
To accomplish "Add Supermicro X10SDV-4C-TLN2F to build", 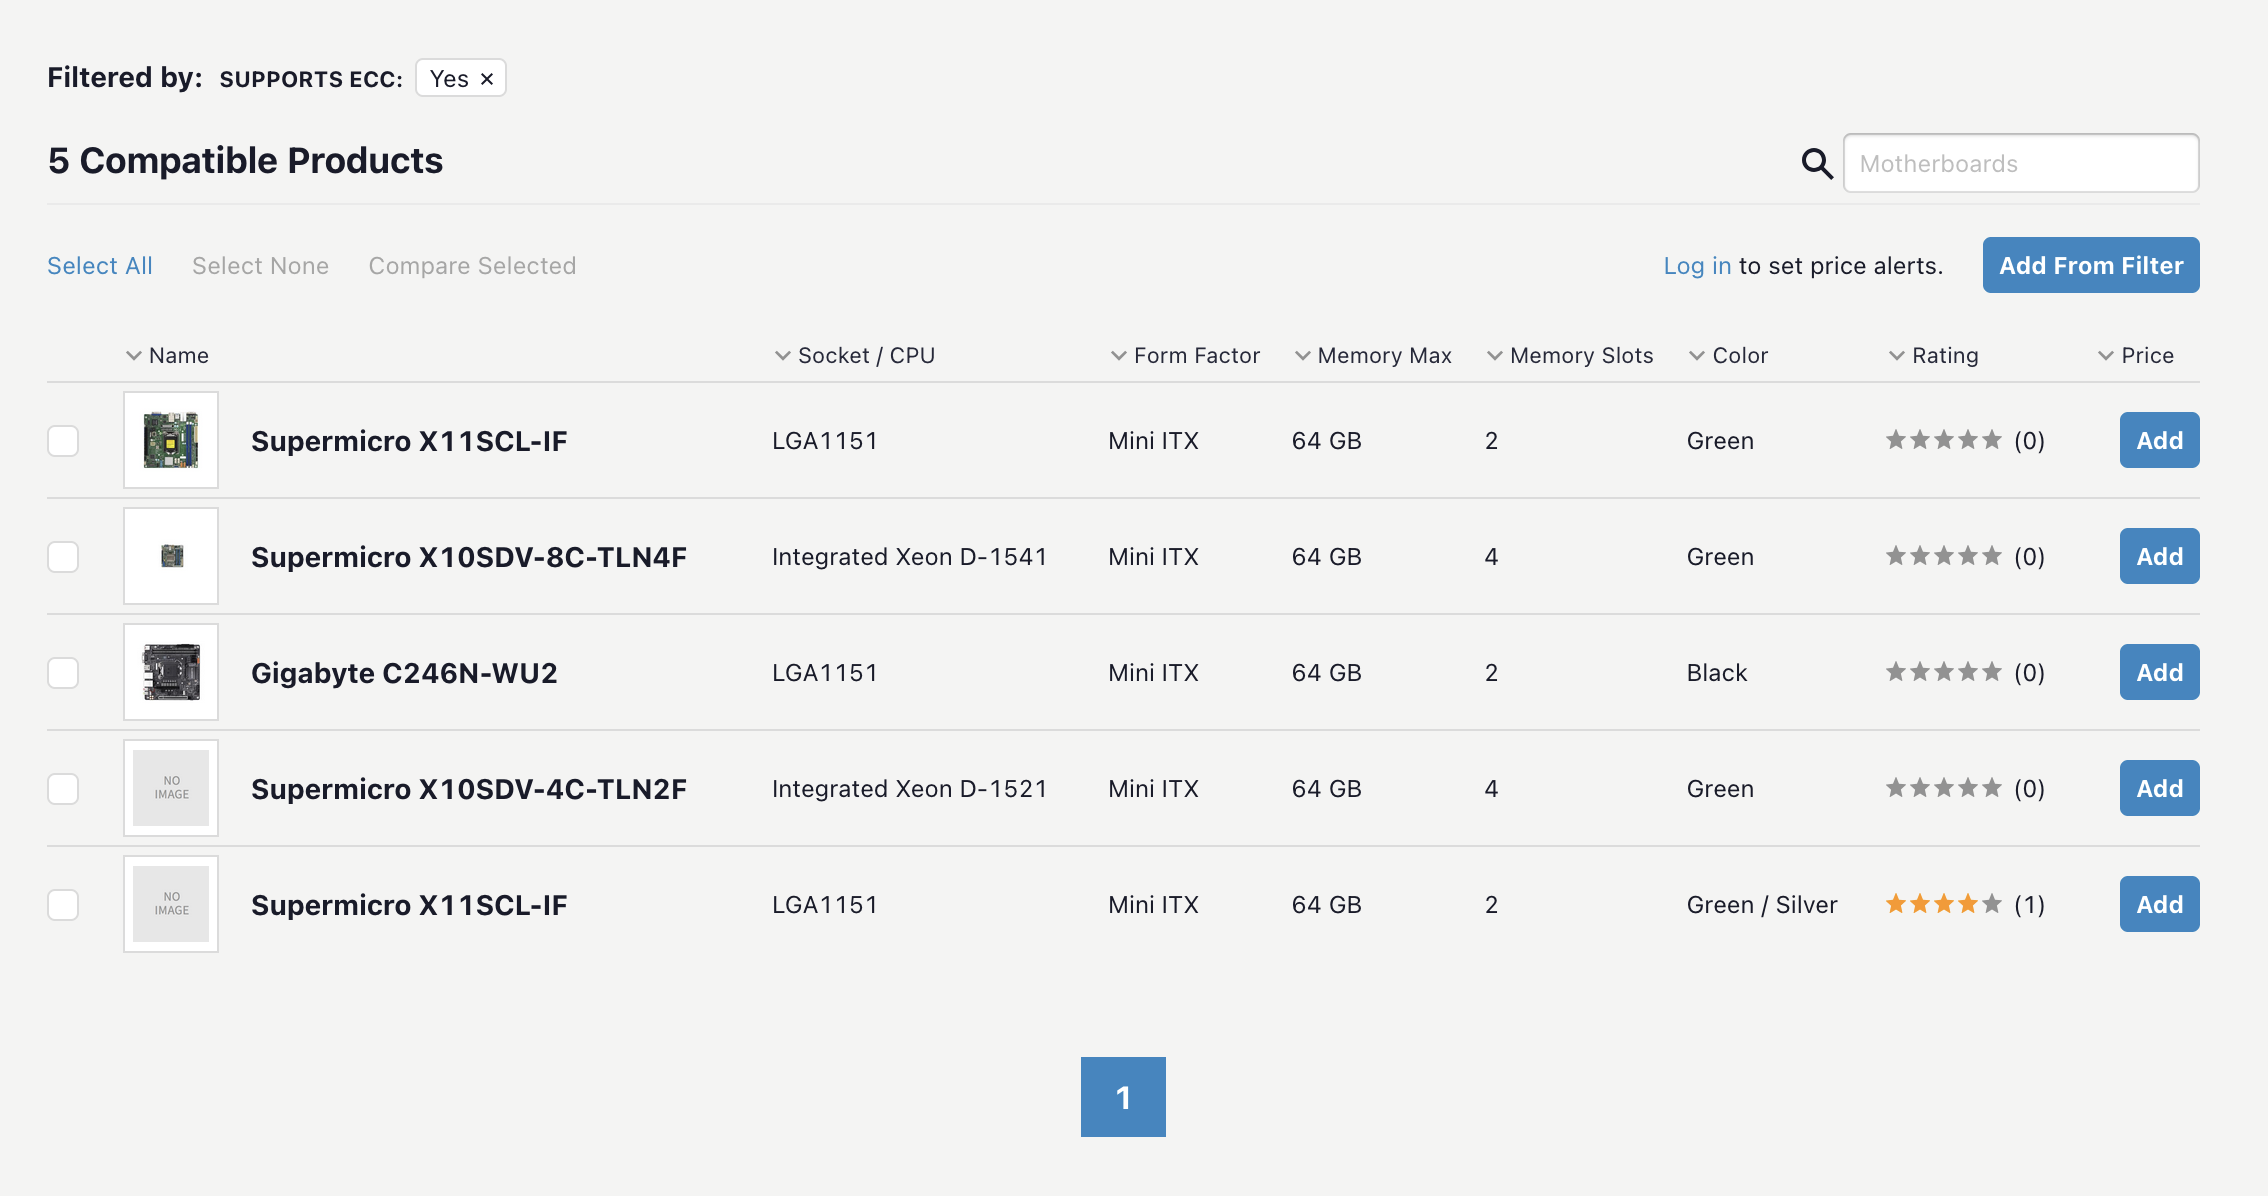I will (x=2160, y=788).
